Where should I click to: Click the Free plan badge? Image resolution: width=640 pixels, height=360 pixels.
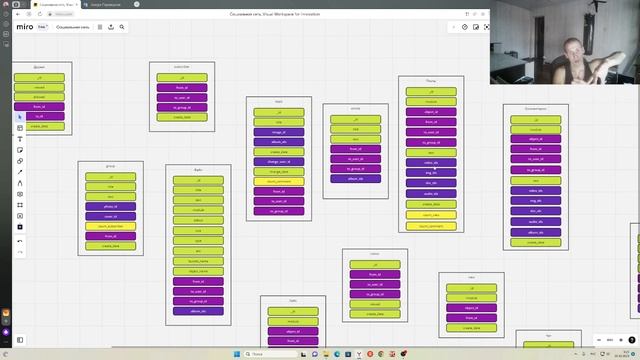pos(42,27)
